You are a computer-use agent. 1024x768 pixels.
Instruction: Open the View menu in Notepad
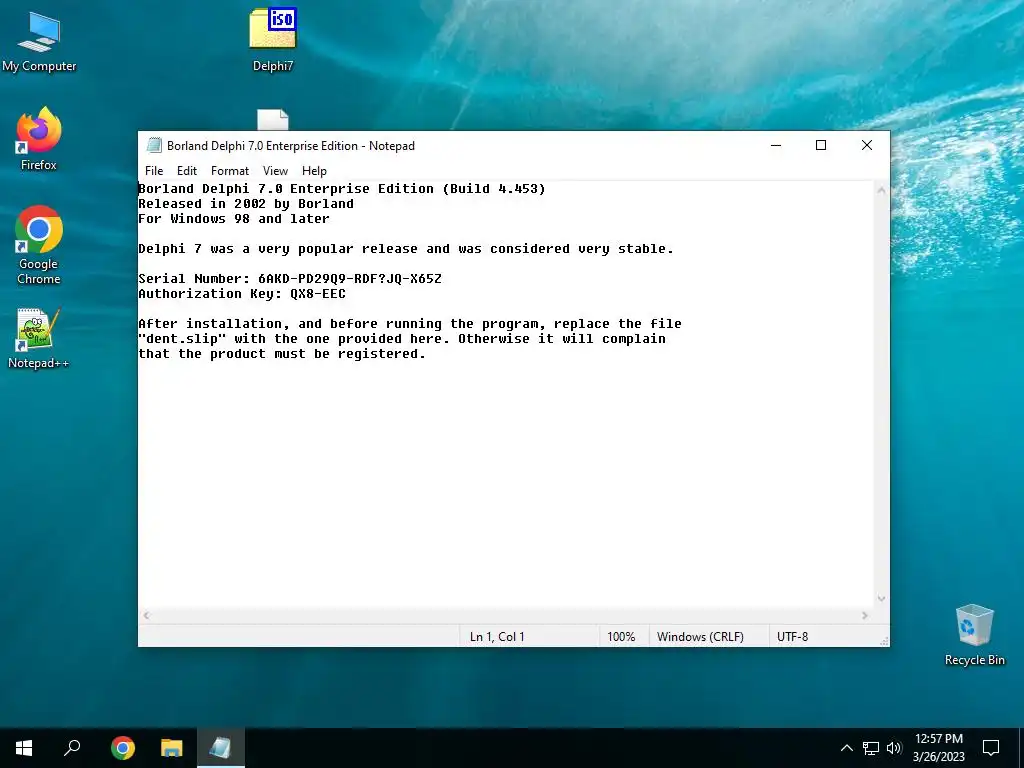pyautogui.click(x=276, y=170)
